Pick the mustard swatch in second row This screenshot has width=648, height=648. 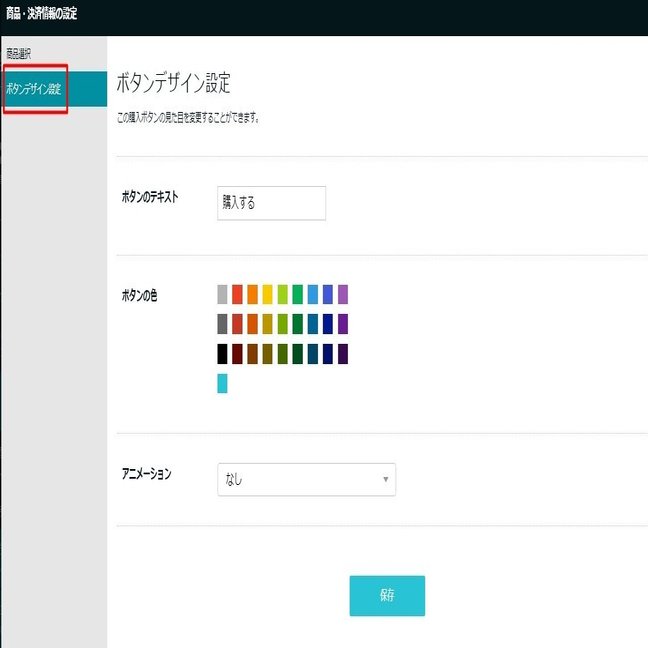point(267,324)
